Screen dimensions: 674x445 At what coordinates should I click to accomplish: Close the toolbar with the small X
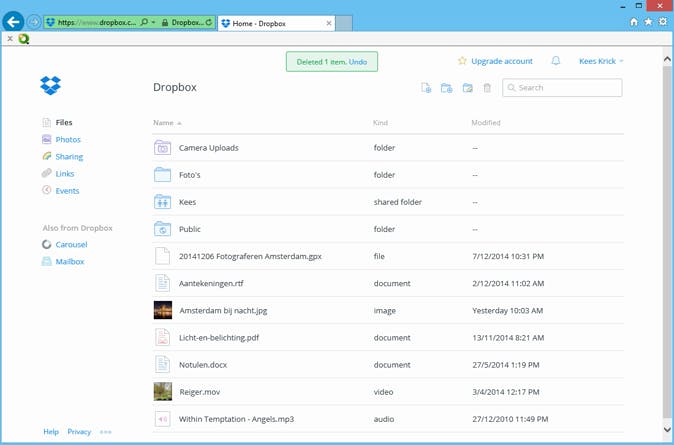(10, 39)
